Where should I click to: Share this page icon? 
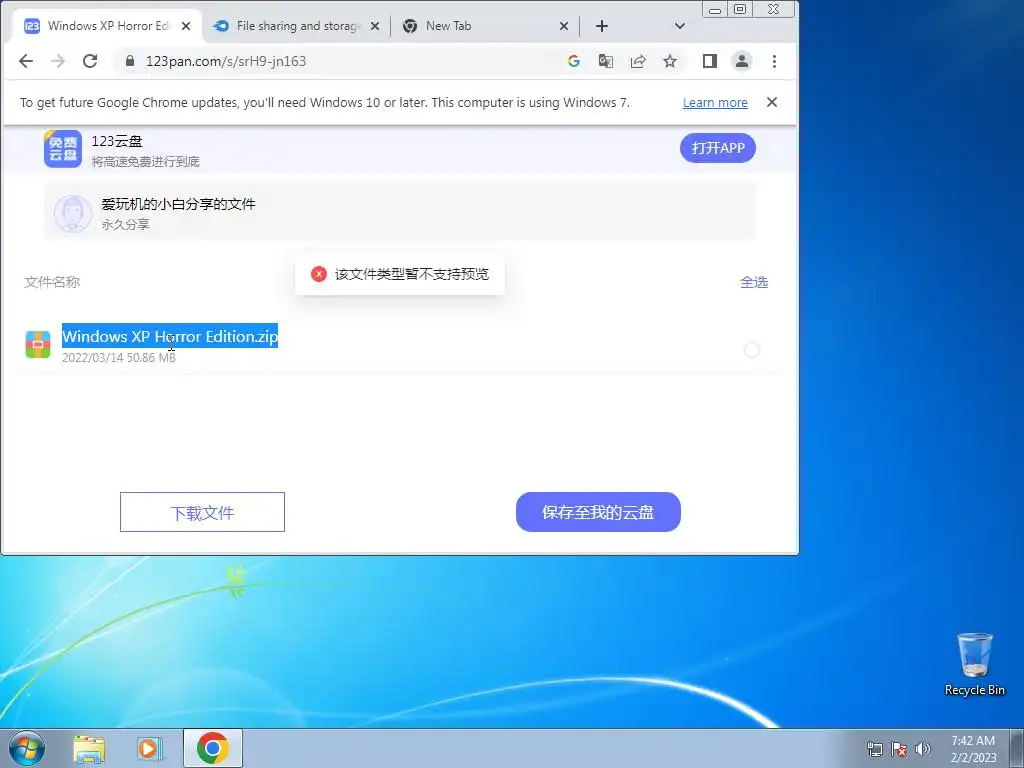click(637, 61)
